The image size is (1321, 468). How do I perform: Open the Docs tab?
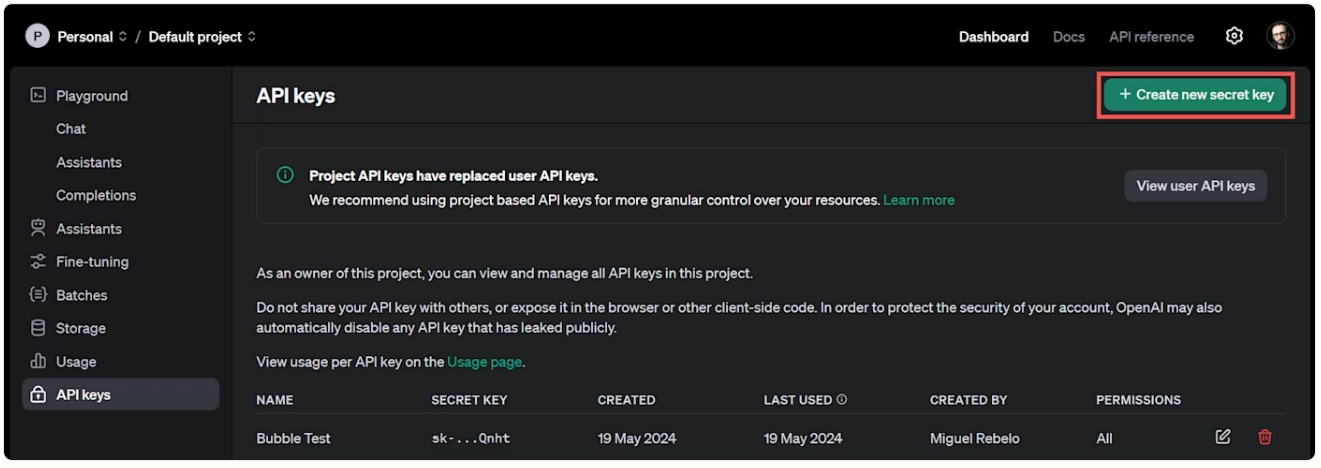(1068, 36)
